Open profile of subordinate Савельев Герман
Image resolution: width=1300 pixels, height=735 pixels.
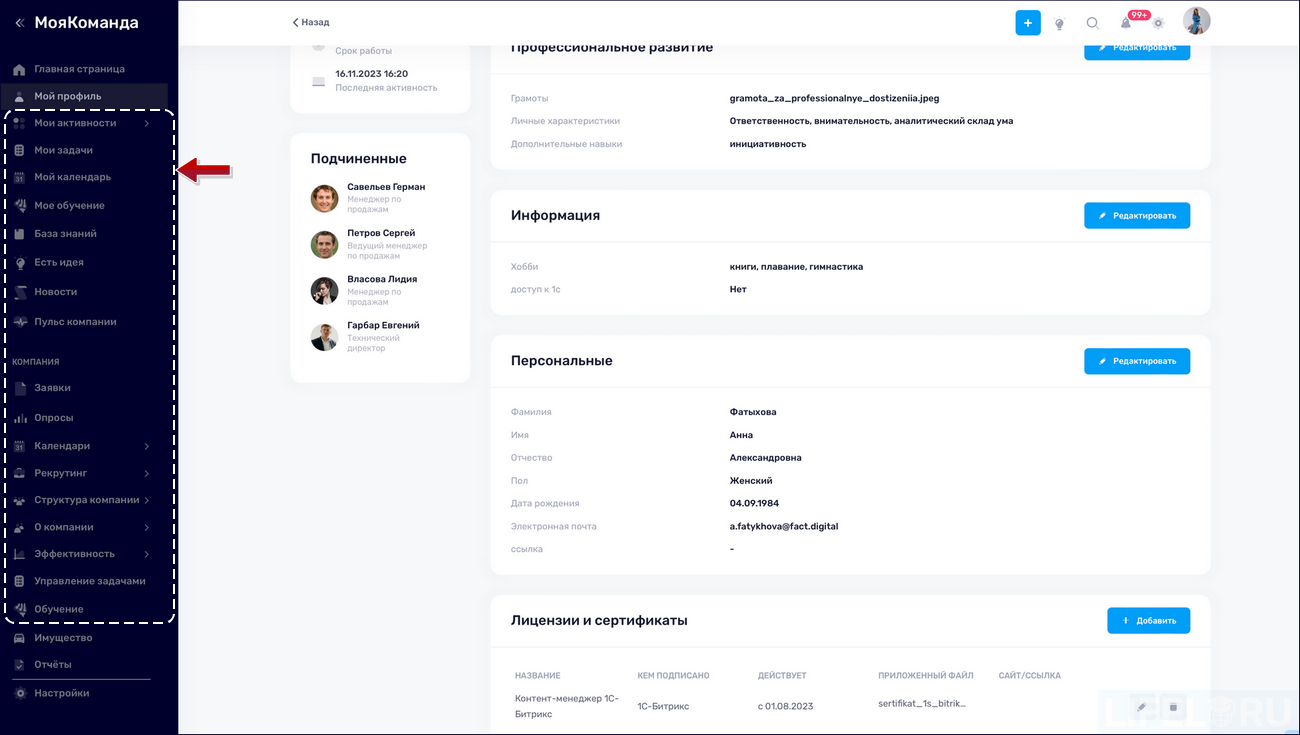point(386,186)
